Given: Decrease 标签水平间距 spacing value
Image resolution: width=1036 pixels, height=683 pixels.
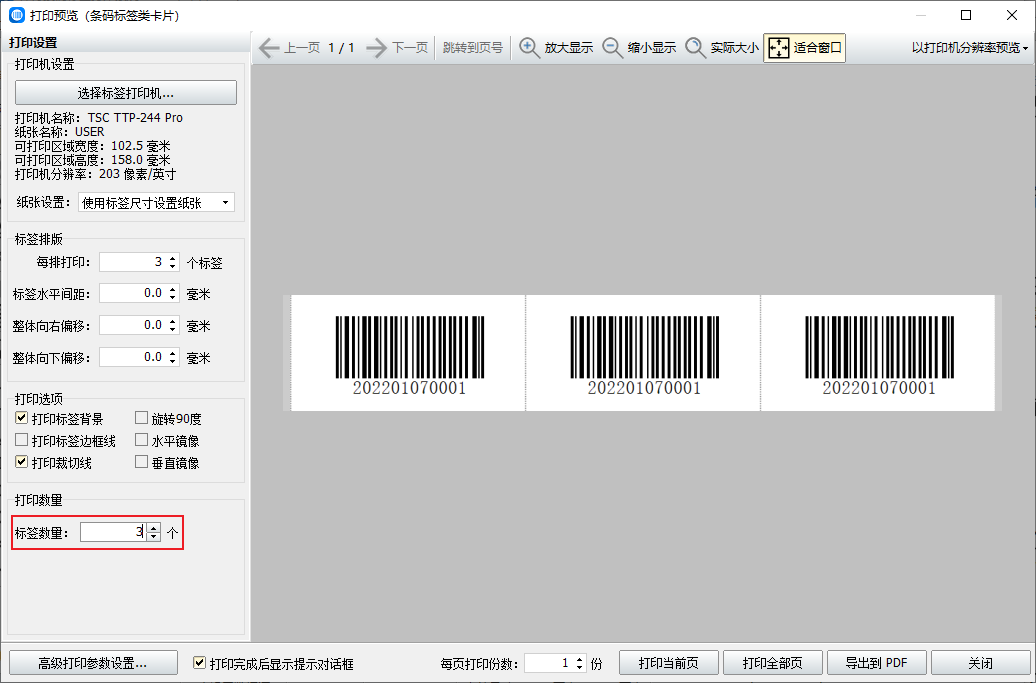Looking at the screenshot, I should (x=172, y=297).
